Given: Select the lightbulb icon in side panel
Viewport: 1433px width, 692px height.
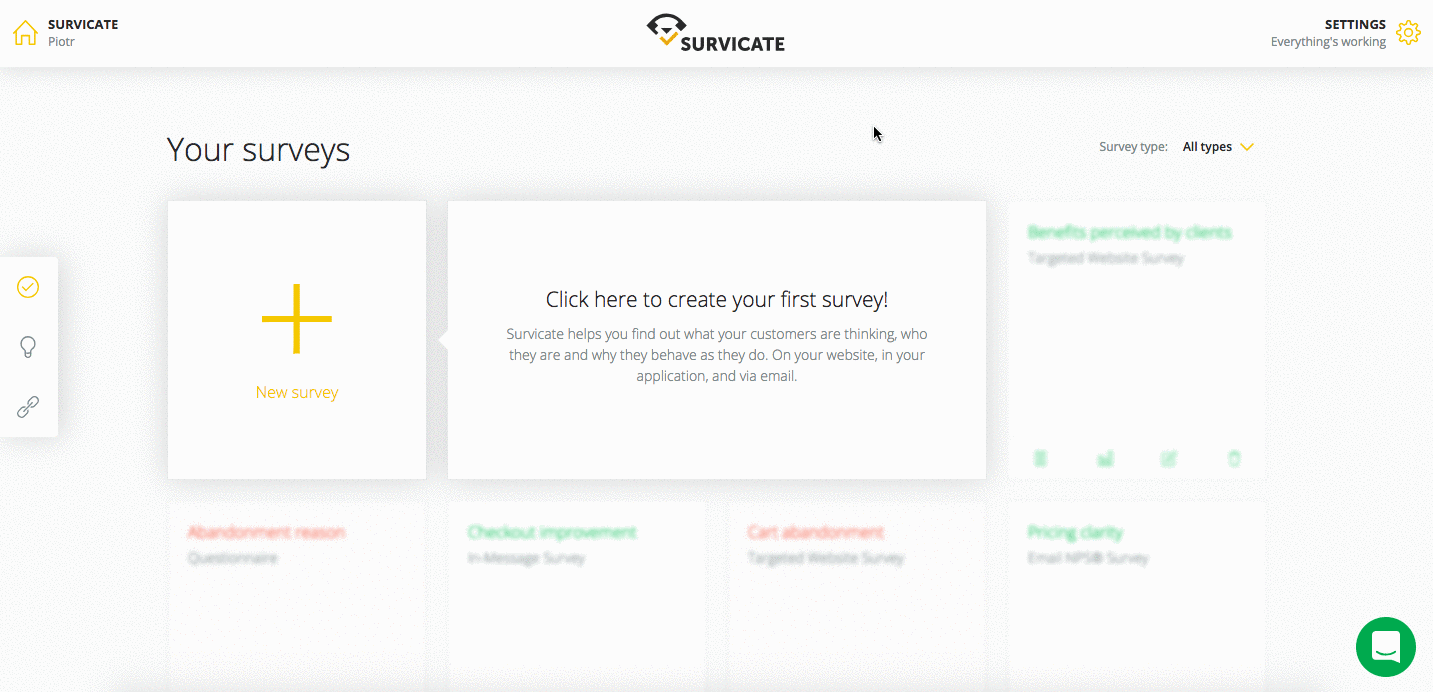Looking at the screenshot, I should point(28,347).
